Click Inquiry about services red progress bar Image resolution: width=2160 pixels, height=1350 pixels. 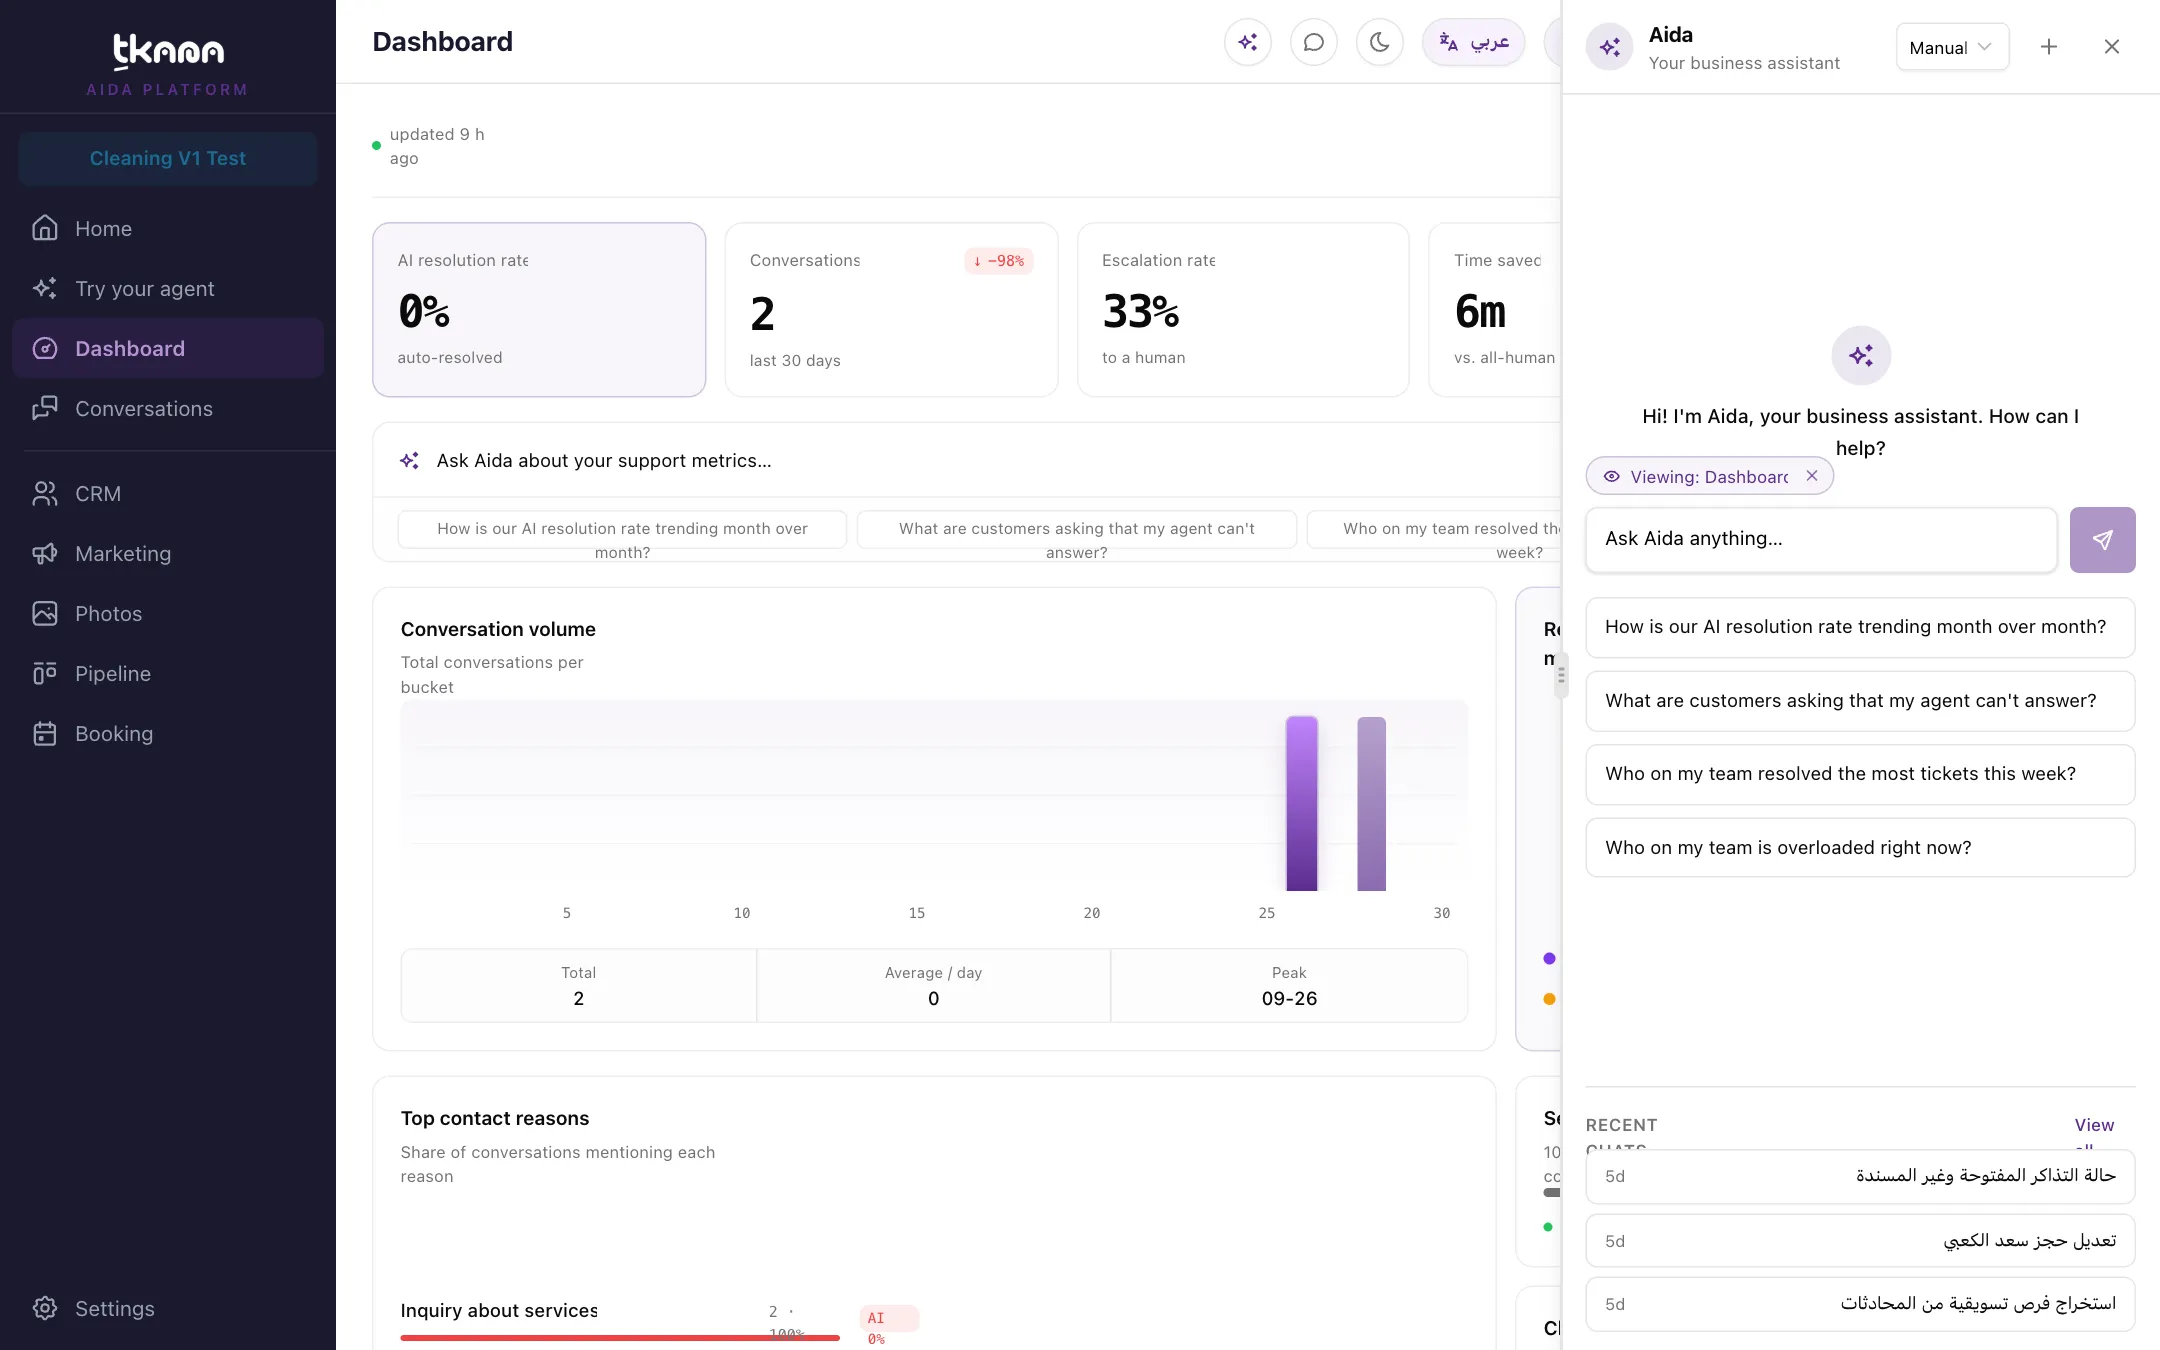(620, 1337)
